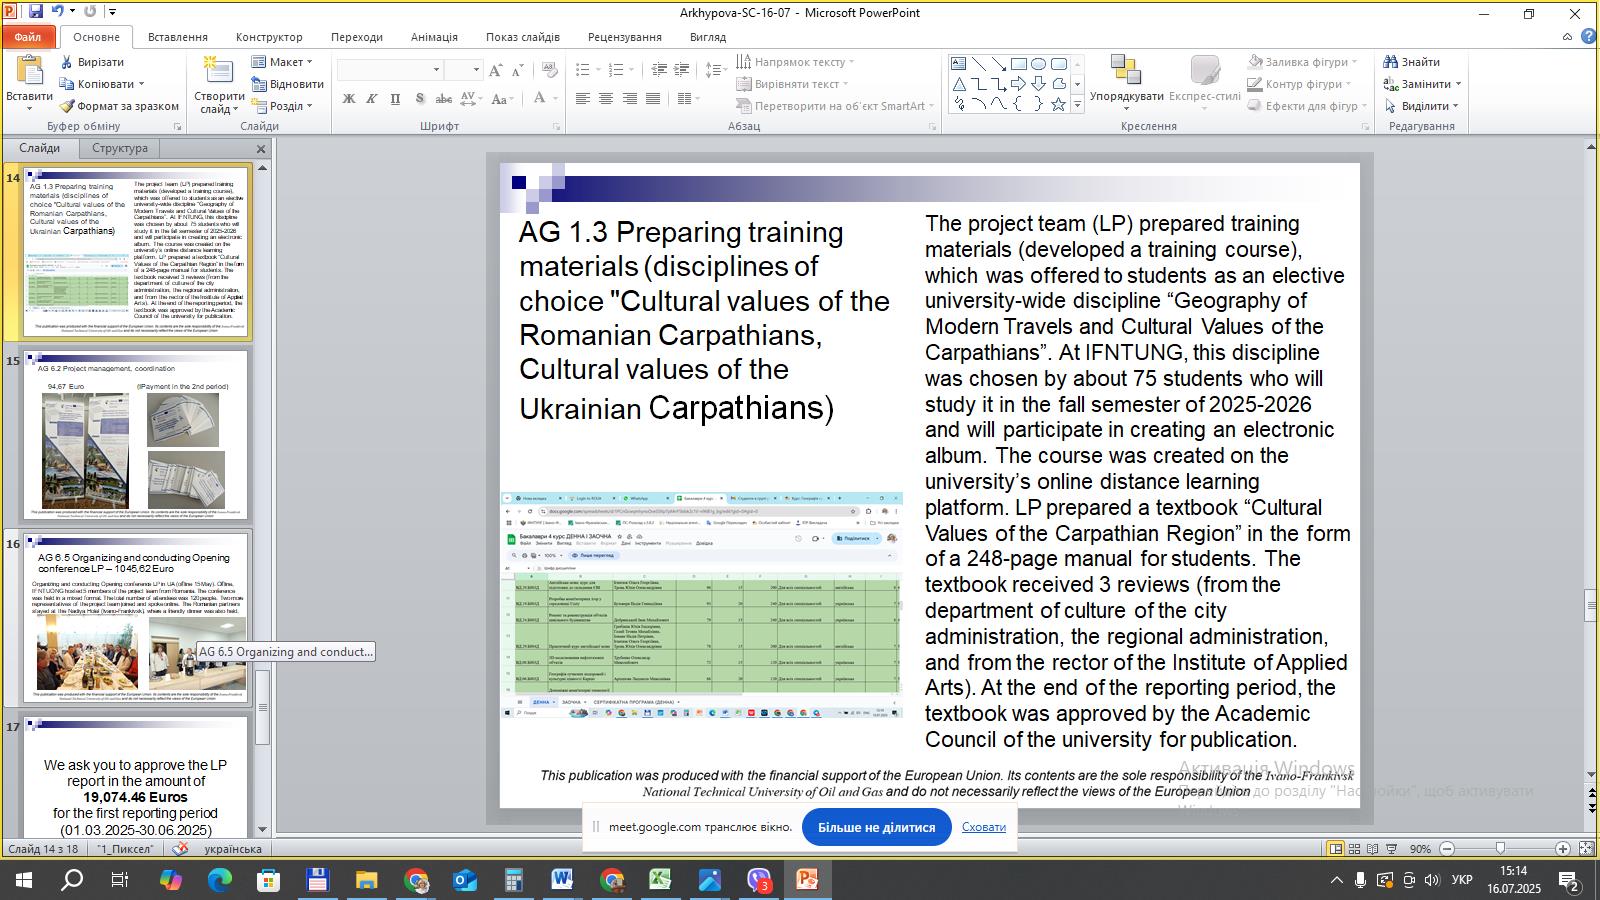This screenshot has width=1600, height=900.
Task: Decrease font size with the shrink-font icon
Action: (x=517, y=70)
